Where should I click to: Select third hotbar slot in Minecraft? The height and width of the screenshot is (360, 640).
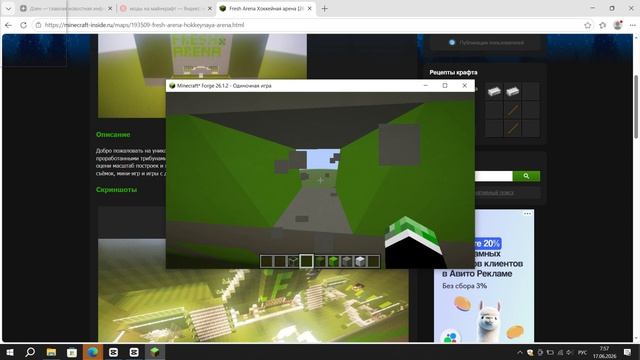pyautogui.click(x=293, y=261)
